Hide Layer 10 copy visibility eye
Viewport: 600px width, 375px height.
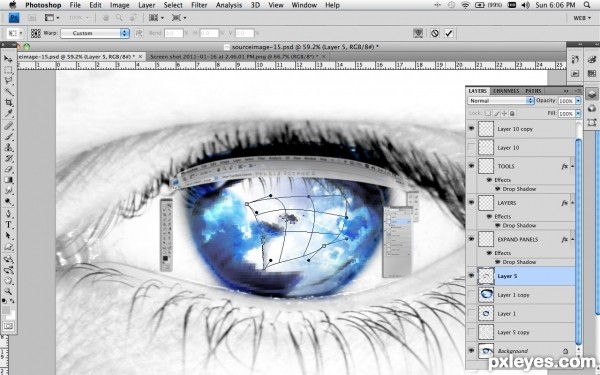(471, 129)
